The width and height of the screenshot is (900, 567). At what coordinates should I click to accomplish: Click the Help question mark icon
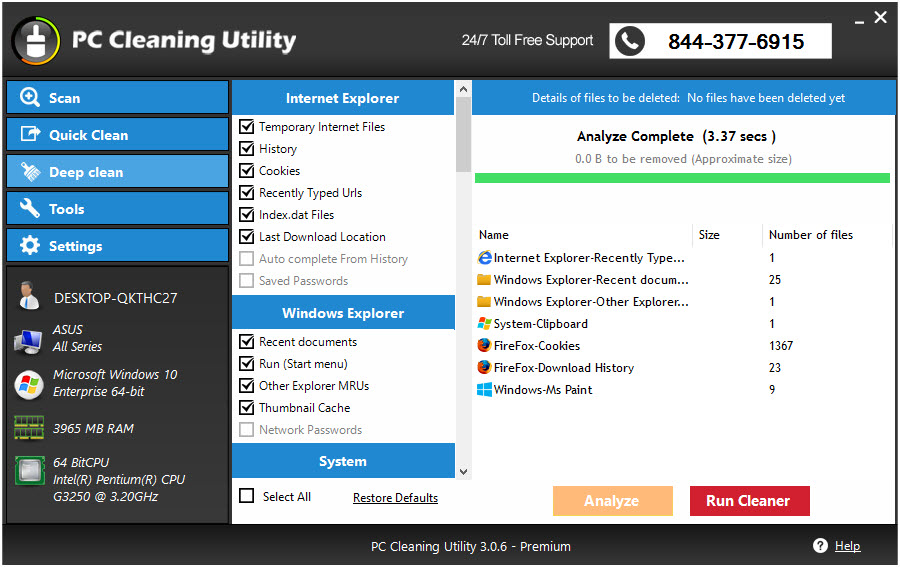(x=820, y=546)
